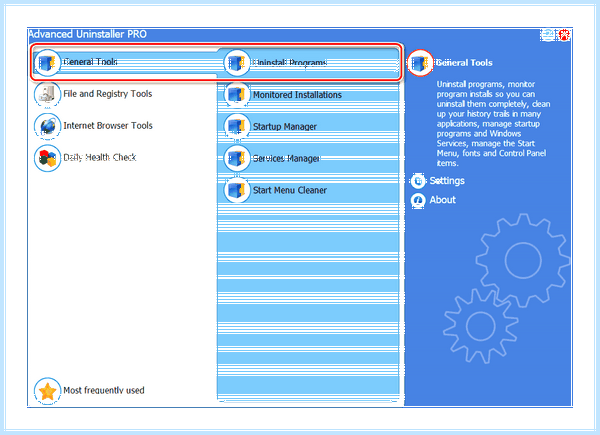Click the Startup Manager icon
The image size is (600, 435).
click(237, 126)
